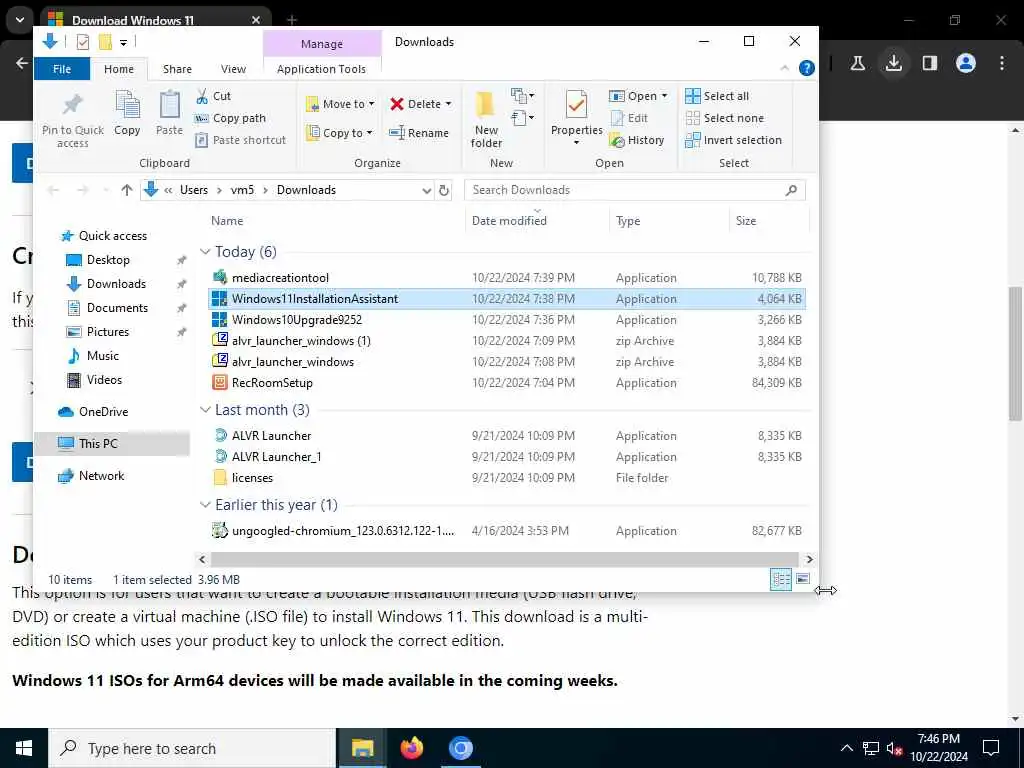Click Properties icon in quick access toolbar

(x=83, y=42)
